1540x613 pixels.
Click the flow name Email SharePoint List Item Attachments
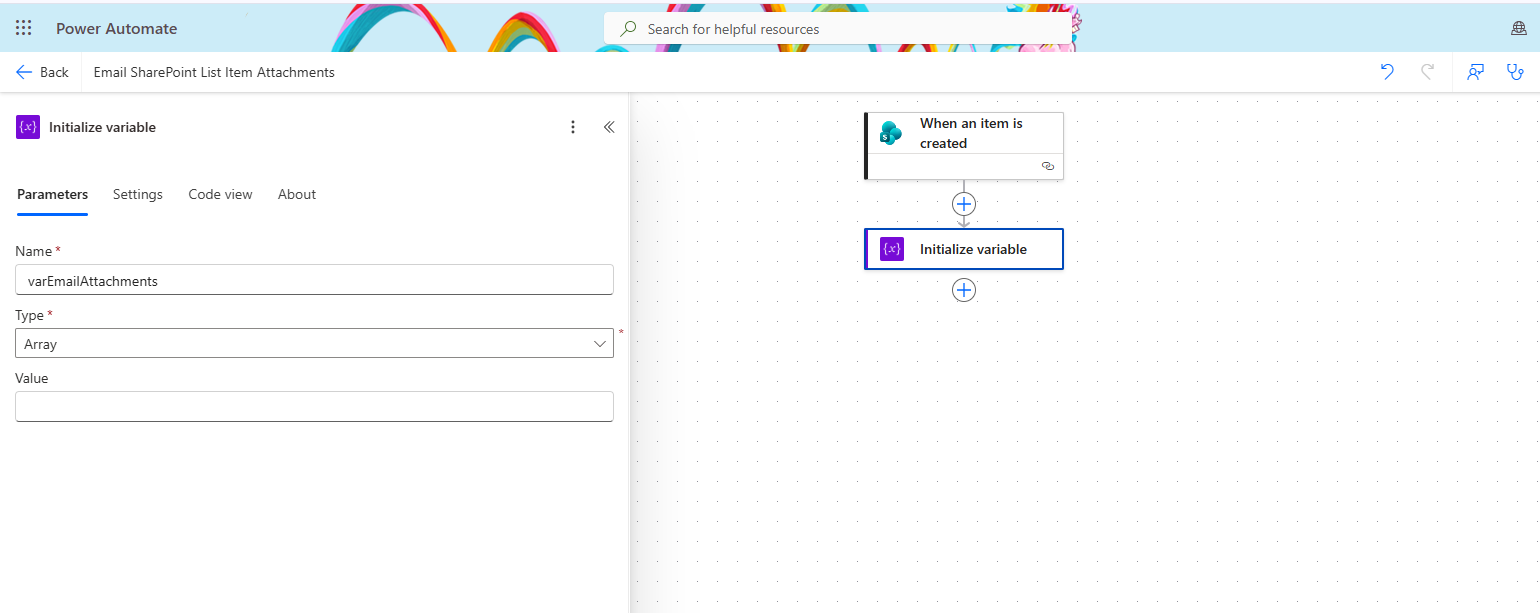click(x=214, y=72)
